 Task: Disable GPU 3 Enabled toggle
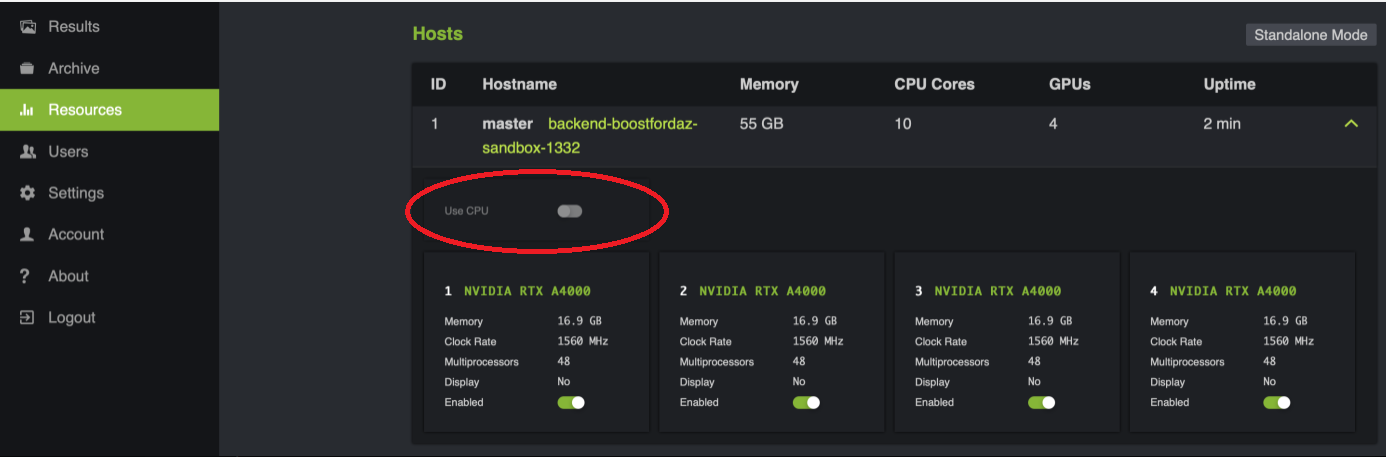point(1041,403)
